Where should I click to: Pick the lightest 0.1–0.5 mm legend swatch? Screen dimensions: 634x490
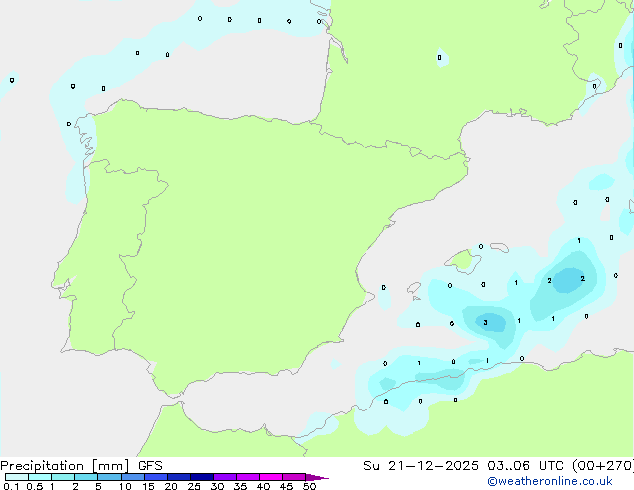pyautogui.click(x=16, y=478)
